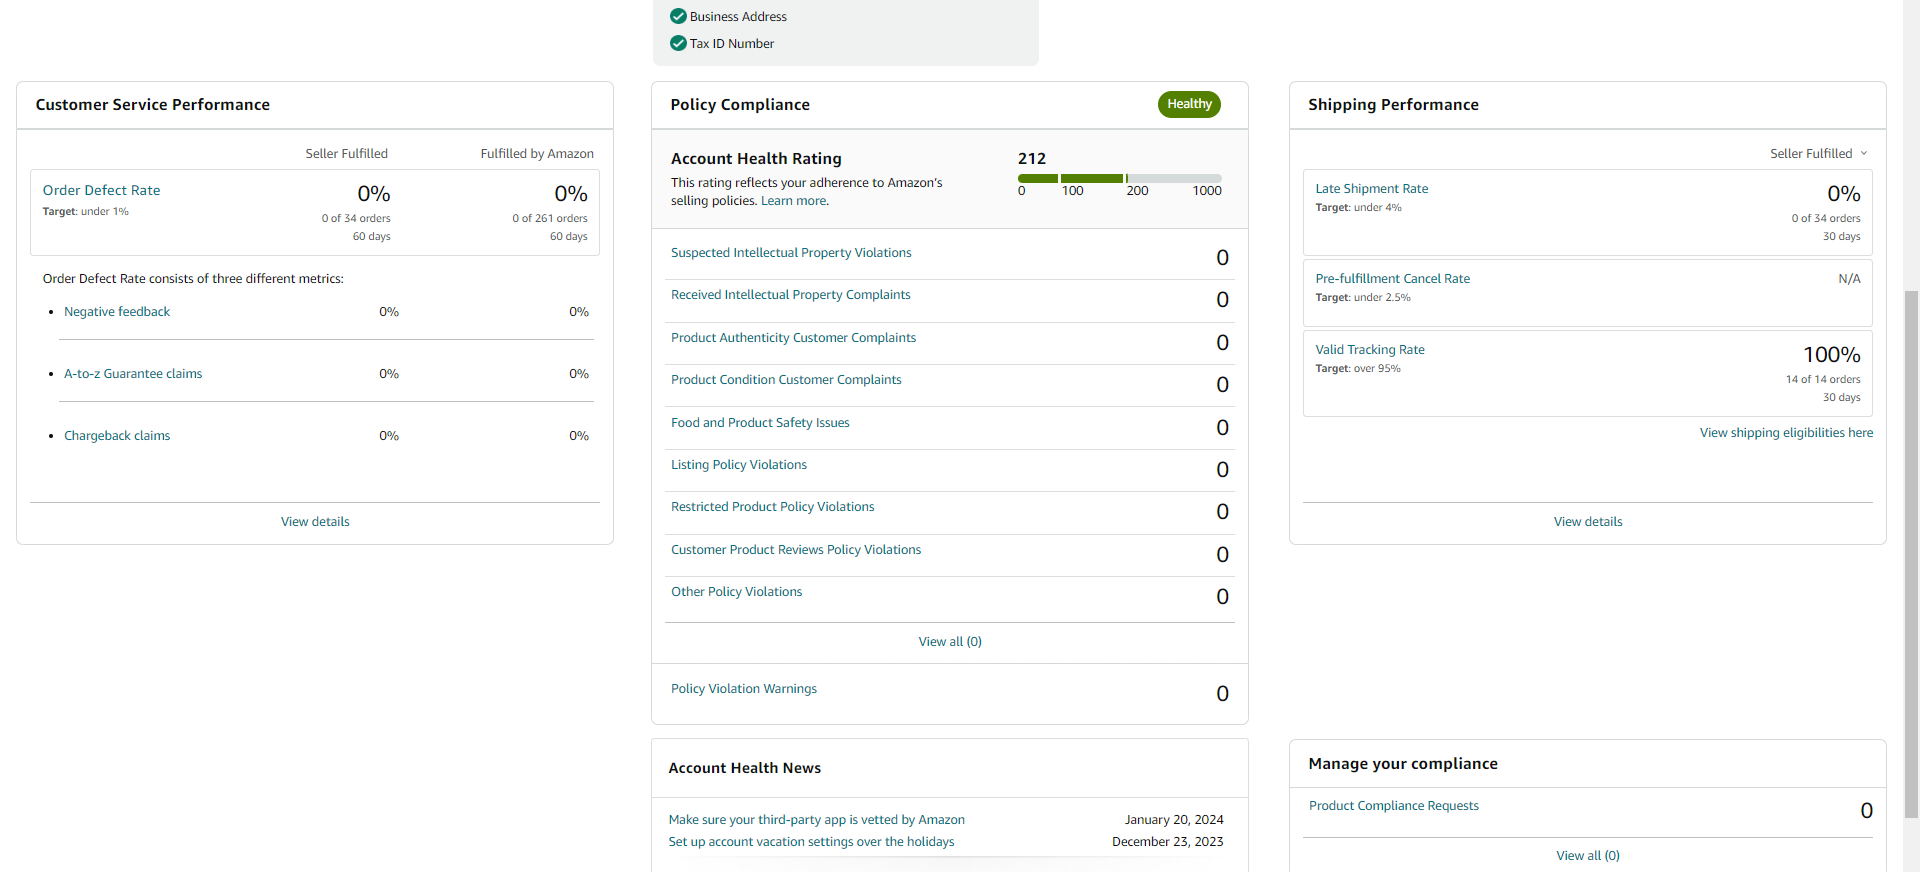The image size is (1920, 872).
Task: Click the Healthy status badge
Action: (x=1189, y=104)
